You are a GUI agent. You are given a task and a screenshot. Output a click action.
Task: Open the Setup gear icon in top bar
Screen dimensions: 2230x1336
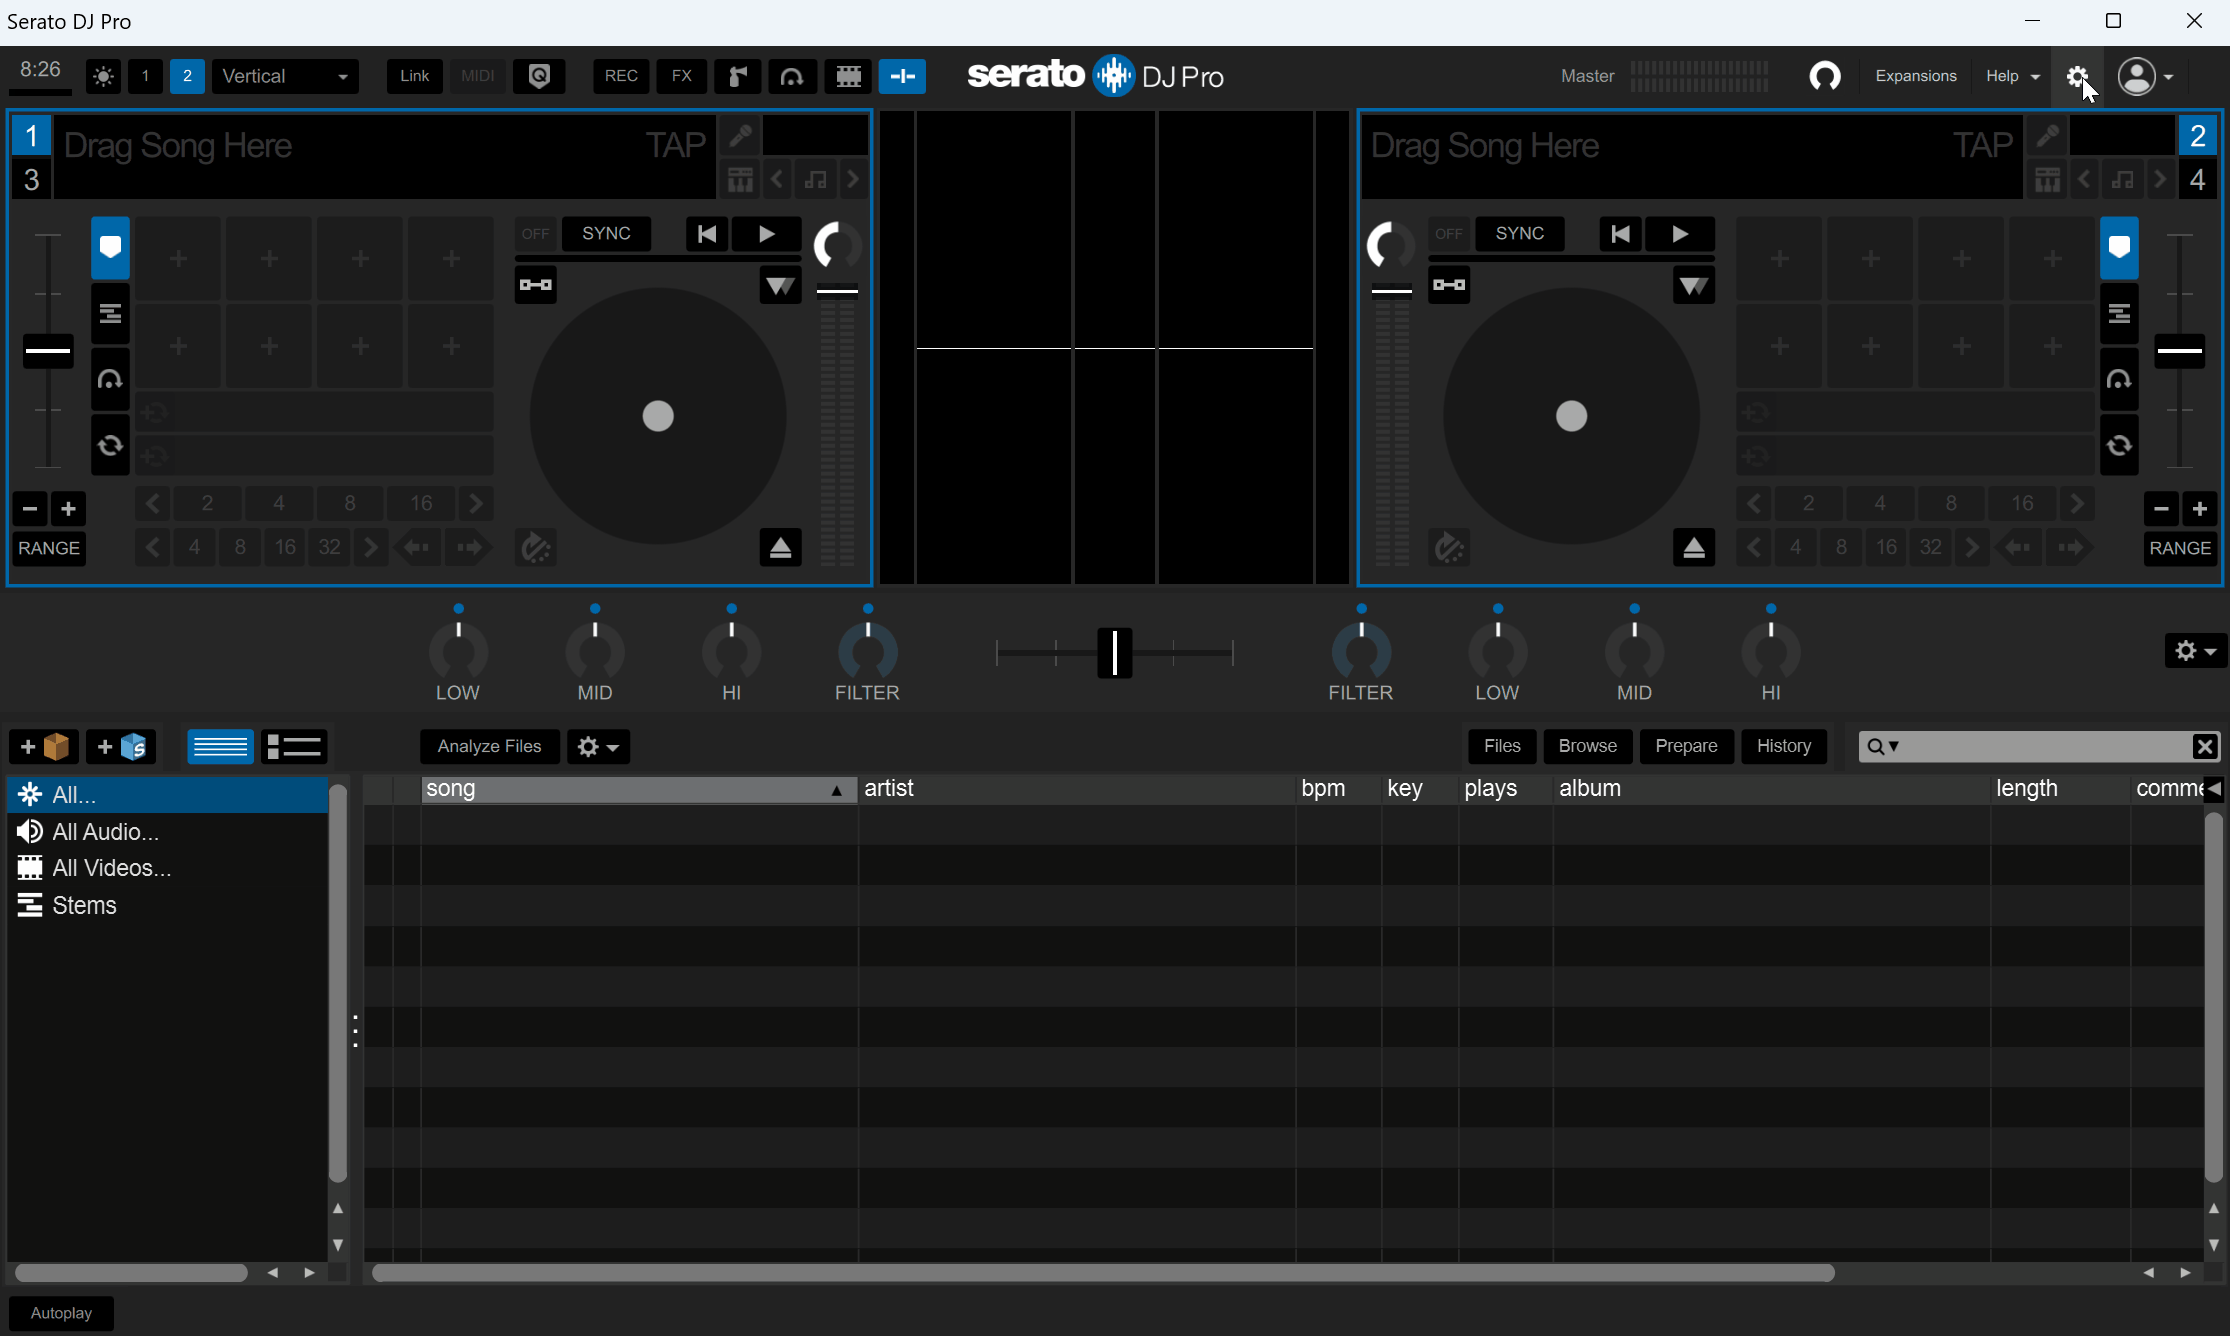tap(2077, 76)
